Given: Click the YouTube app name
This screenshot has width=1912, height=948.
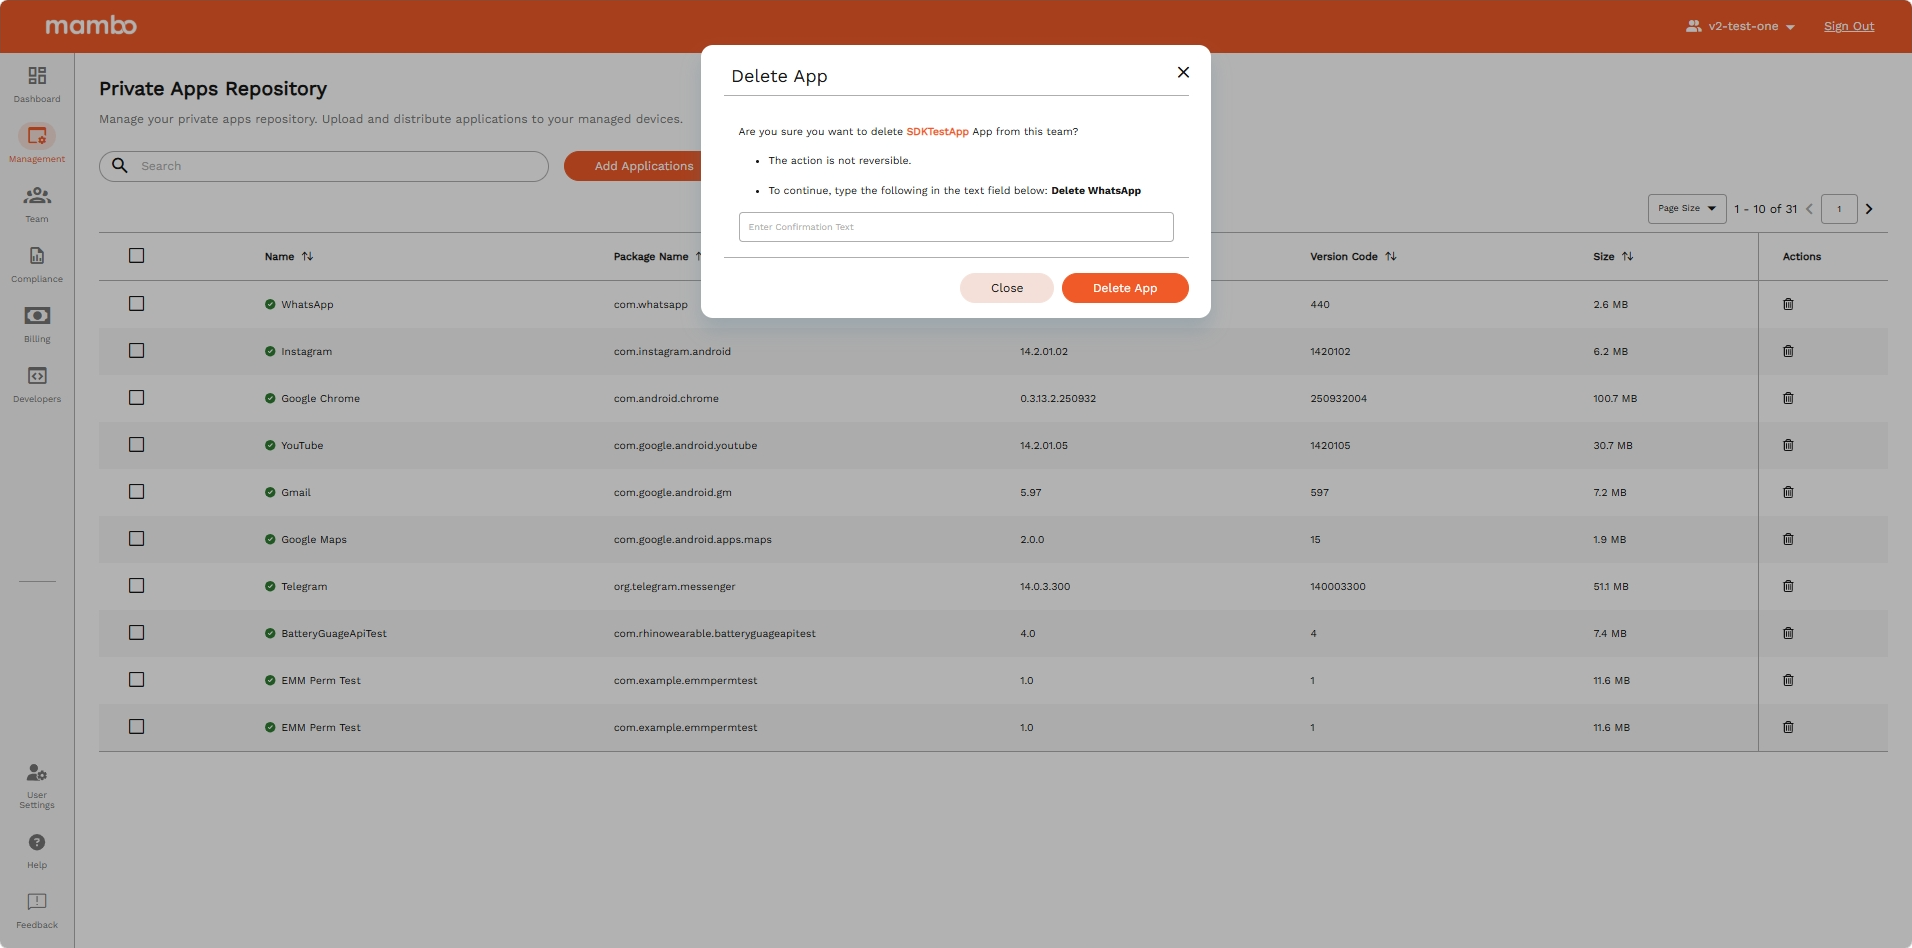Looking at the screenshot, I should pos(302,446).
